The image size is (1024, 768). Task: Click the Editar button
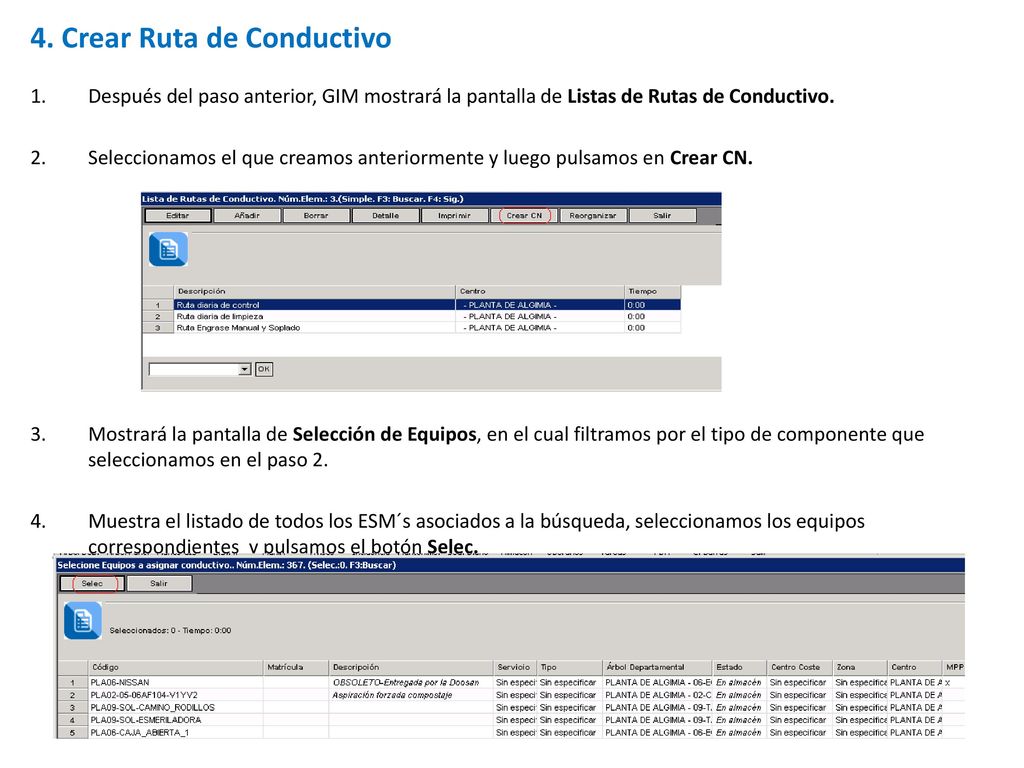(178, 216)
